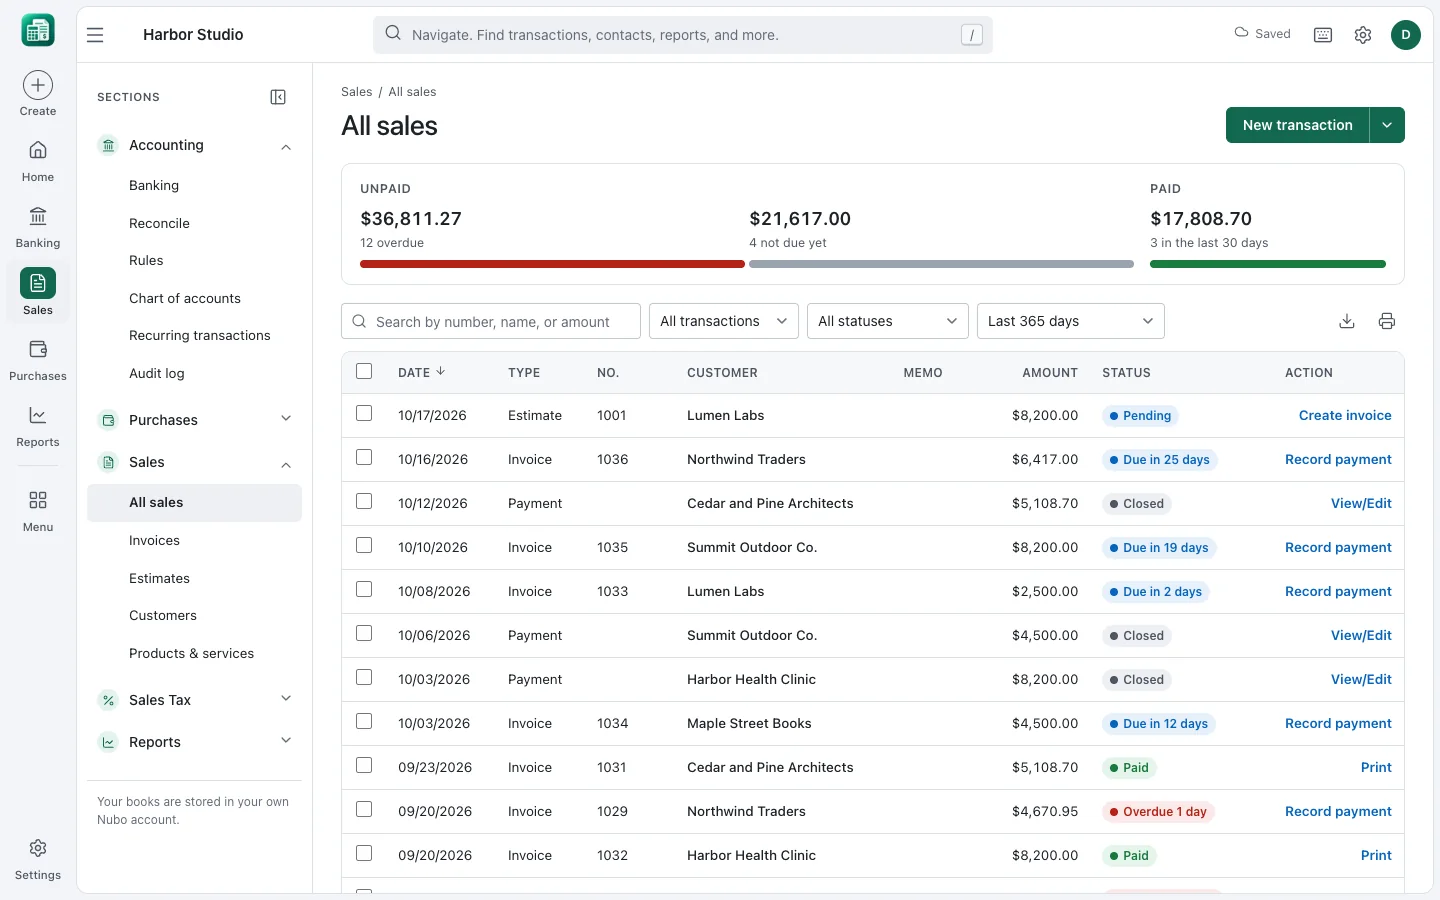Viewport: 1440px width, 900px height.
Task: Download the sales list
Action: (x=1347, y=321)
